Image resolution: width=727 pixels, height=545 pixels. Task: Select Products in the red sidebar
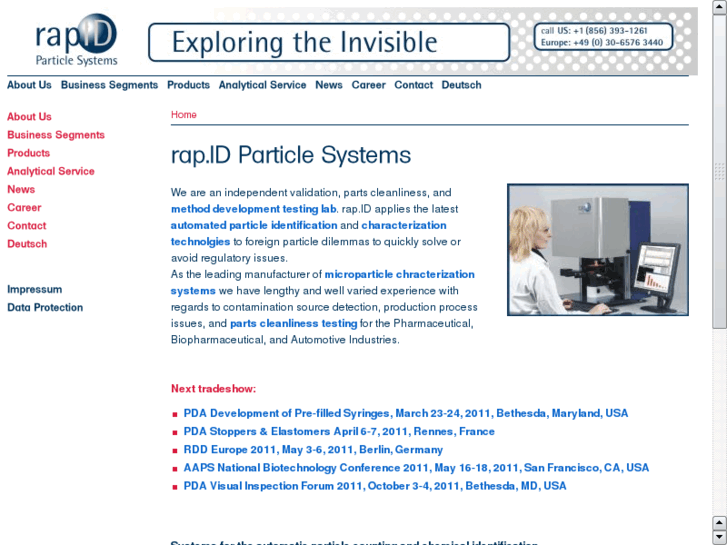tap(28, 153)
